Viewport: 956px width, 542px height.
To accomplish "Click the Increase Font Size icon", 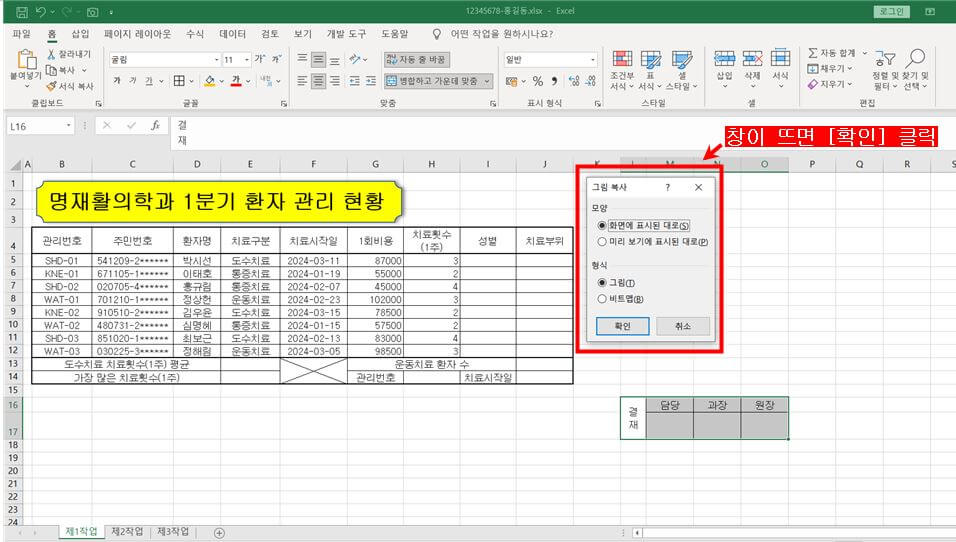I will pos(260,59).
